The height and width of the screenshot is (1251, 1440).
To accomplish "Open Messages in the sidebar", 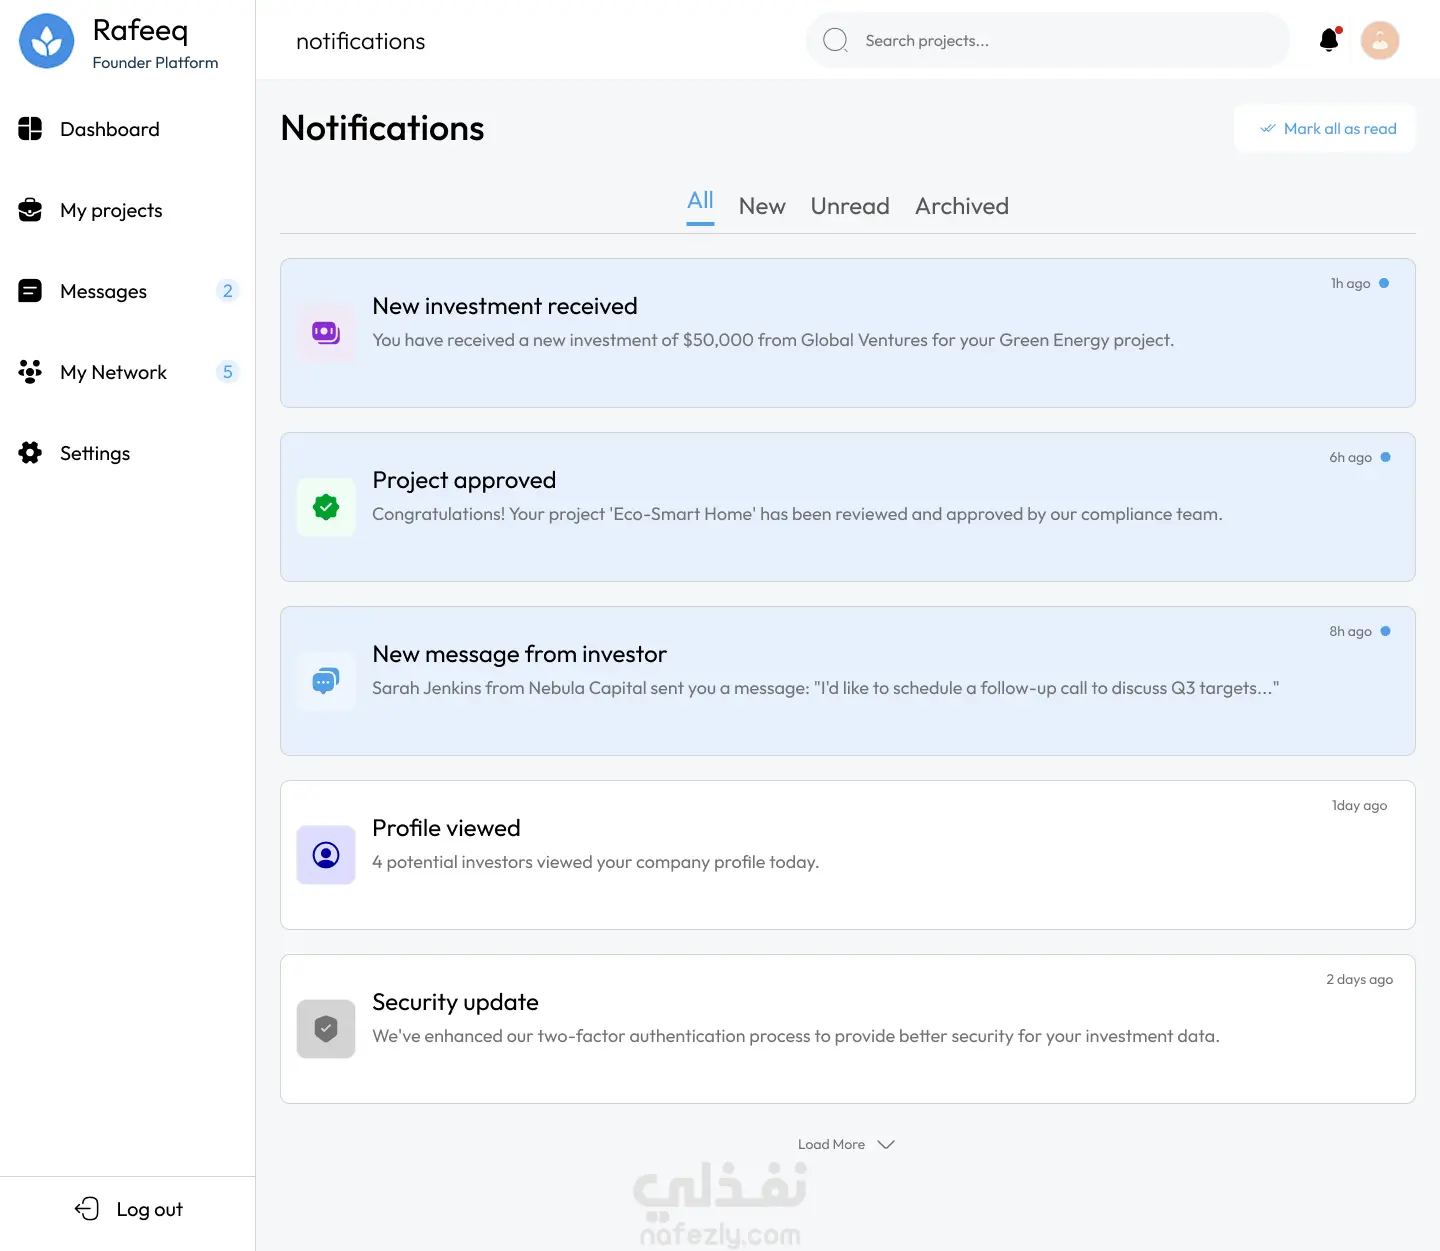I will point(104,291).
